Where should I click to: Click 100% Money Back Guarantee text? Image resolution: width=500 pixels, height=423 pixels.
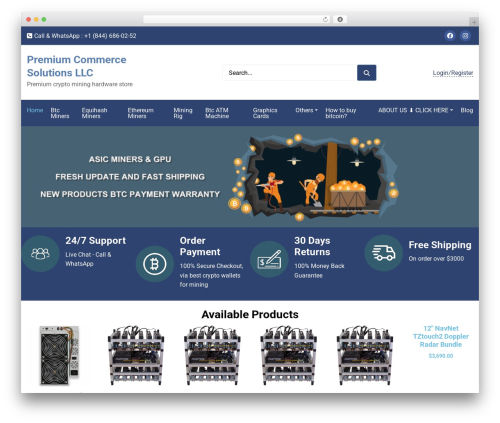(x=319, y=271)
